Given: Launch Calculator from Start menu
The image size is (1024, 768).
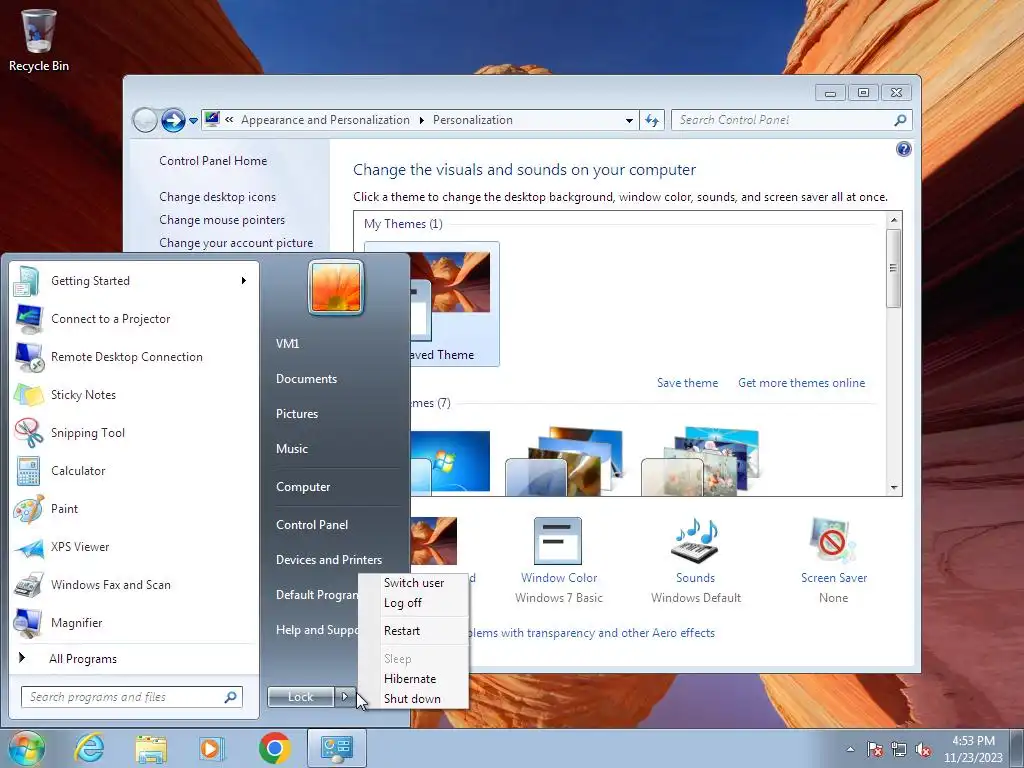Looking at the screenshot, I should [x=134, y=471].
